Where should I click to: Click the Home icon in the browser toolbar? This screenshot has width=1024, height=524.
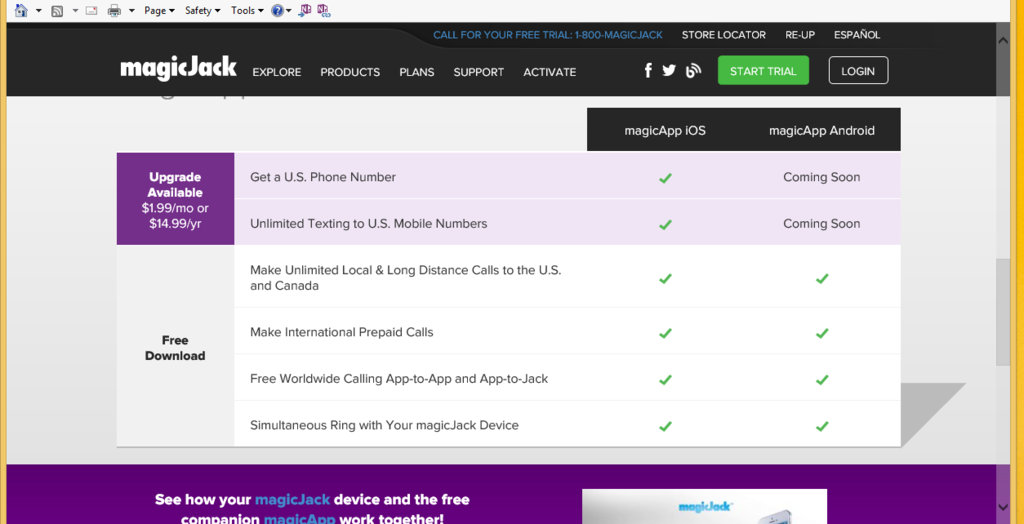point(22,10)
